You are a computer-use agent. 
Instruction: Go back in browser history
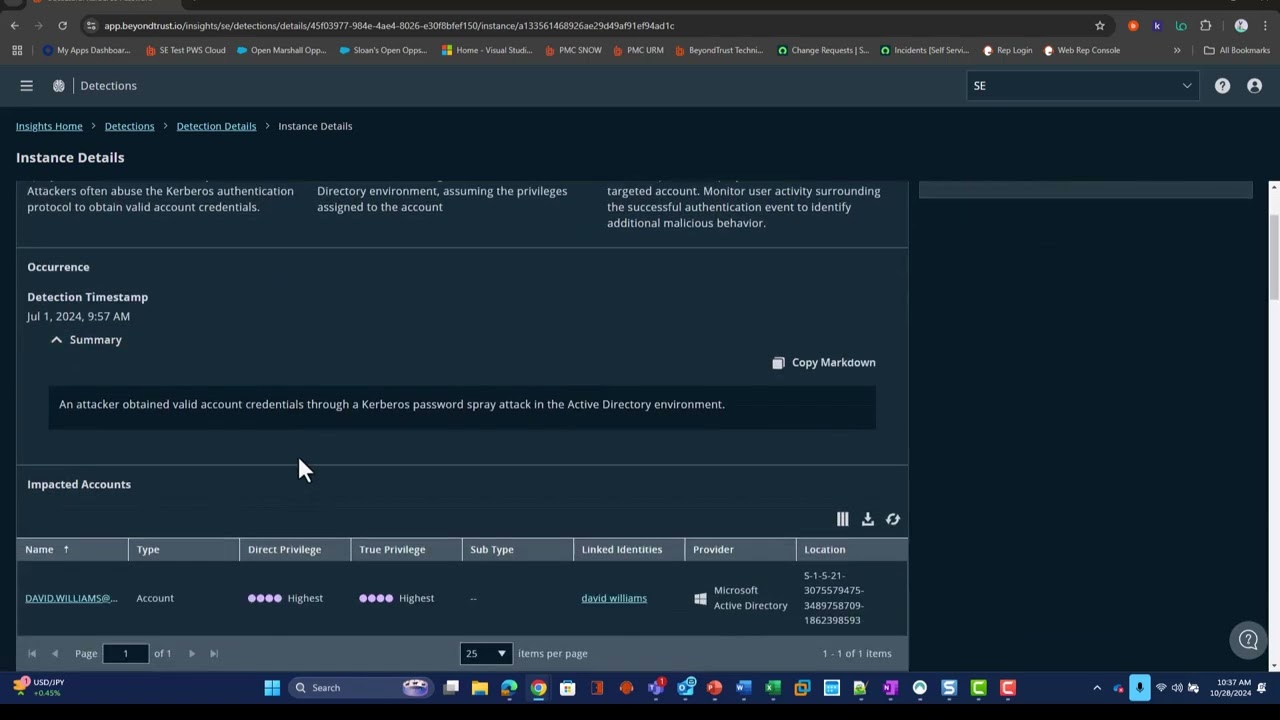(14, 25)
